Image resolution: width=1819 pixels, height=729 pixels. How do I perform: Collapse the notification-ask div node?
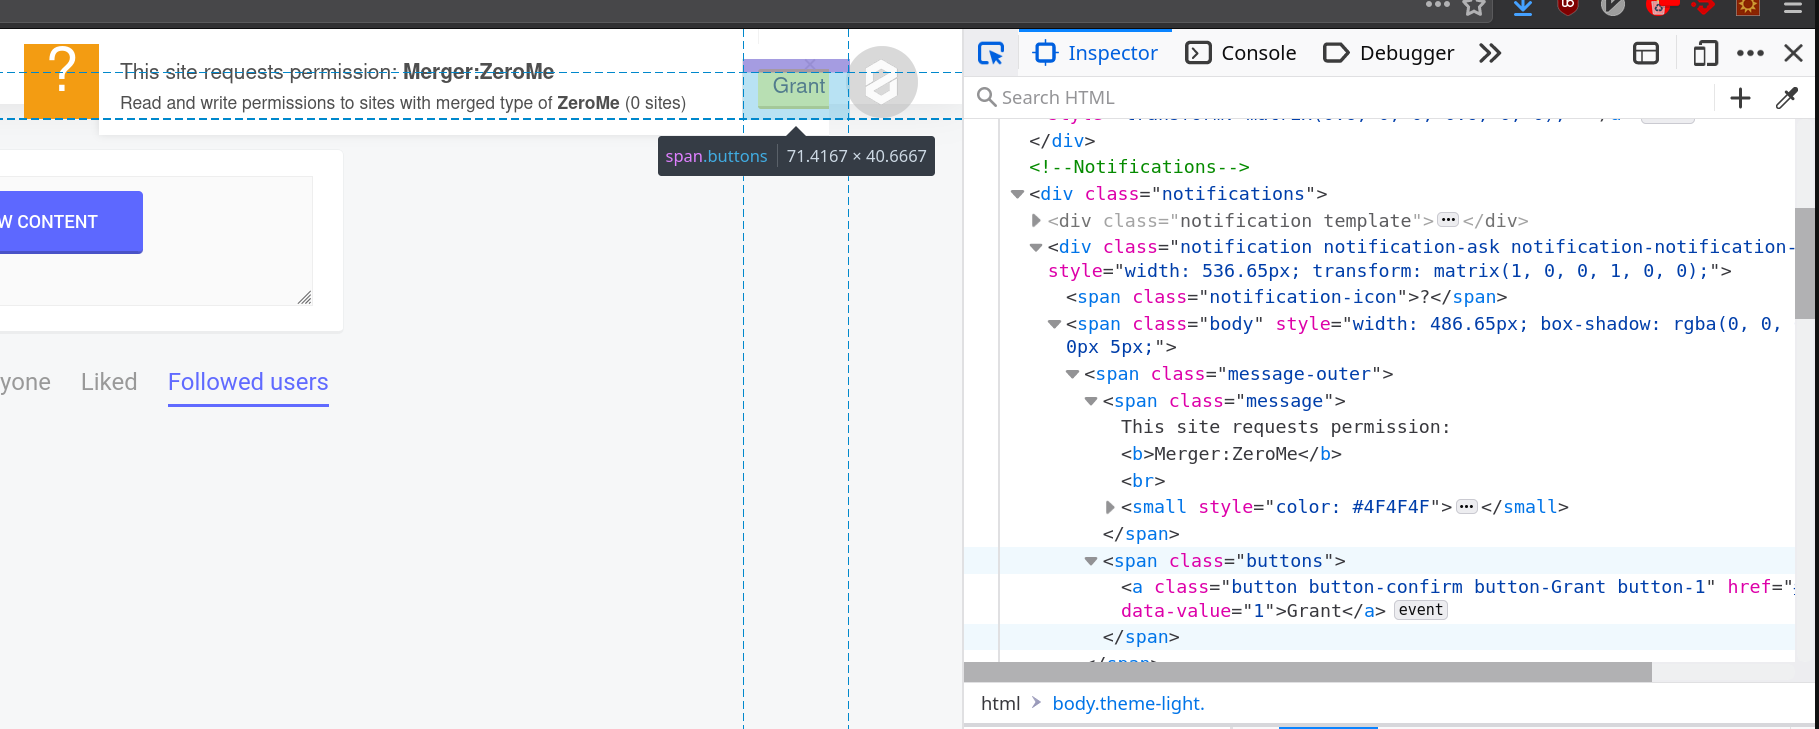[x=1036, y=247]
